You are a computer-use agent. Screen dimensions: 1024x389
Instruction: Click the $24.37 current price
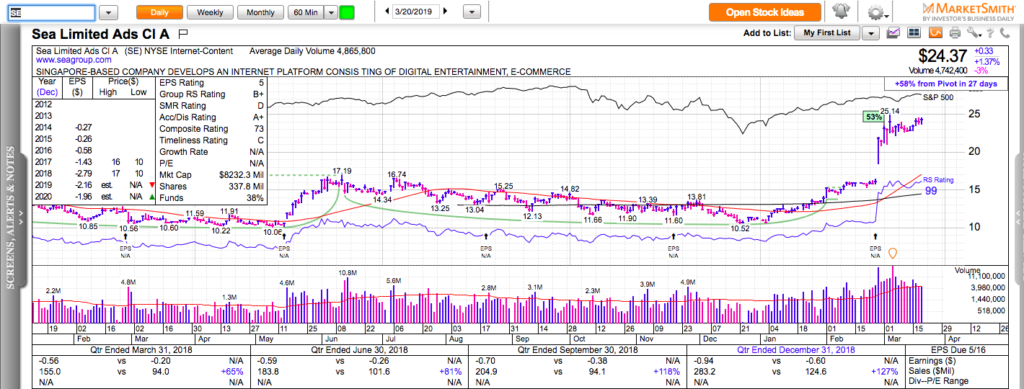click(x=941, y=57)
